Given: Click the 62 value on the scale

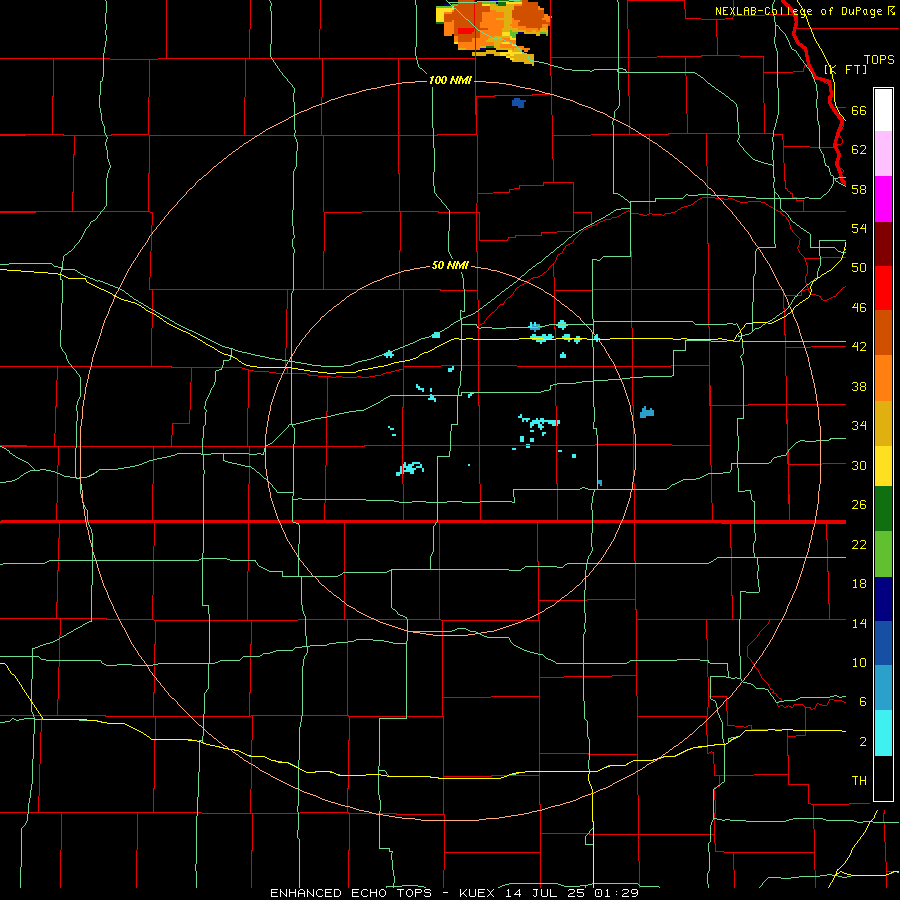Looking at the screenshot, I should (859, 149).
